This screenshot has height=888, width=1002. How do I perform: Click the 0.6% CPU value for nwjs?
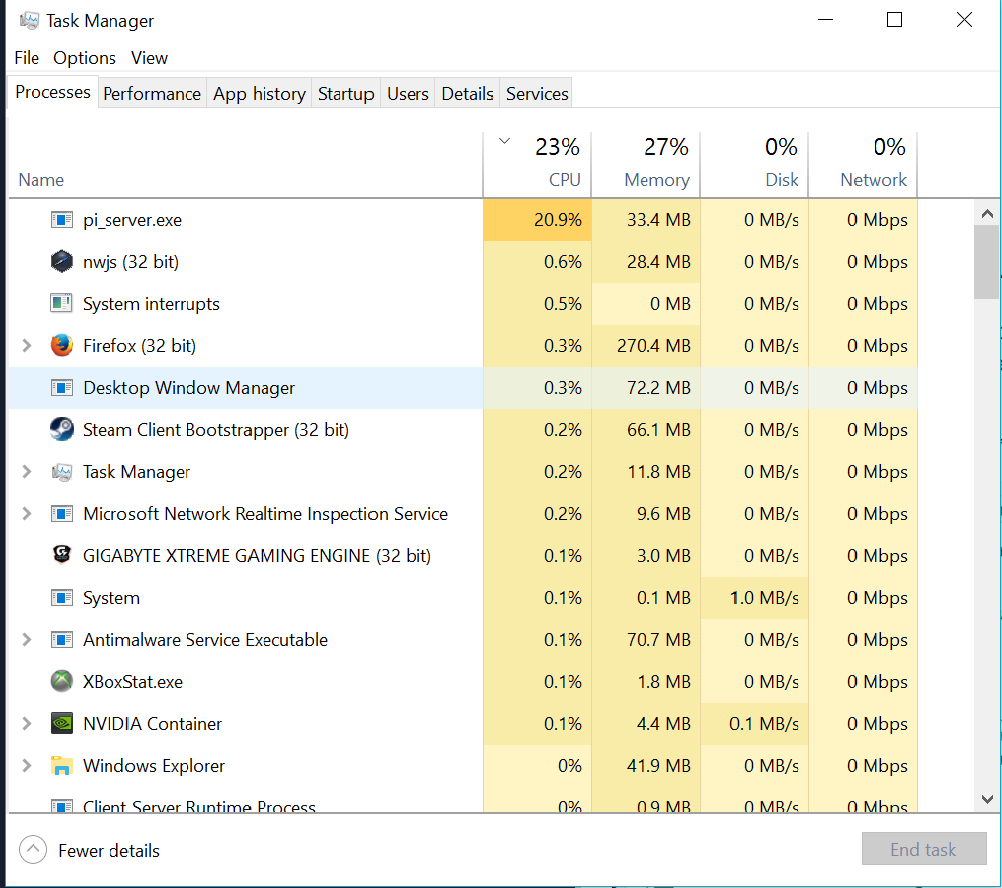[563, 262]
